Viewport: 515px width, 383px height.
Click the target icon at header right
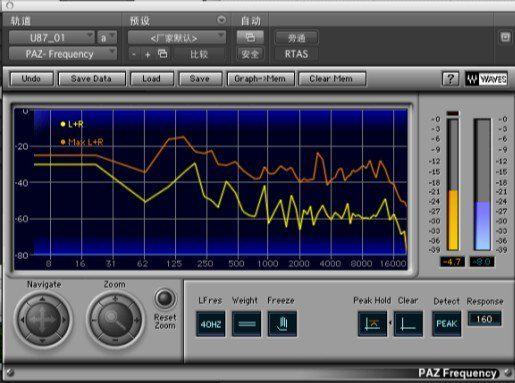(505, 37)
